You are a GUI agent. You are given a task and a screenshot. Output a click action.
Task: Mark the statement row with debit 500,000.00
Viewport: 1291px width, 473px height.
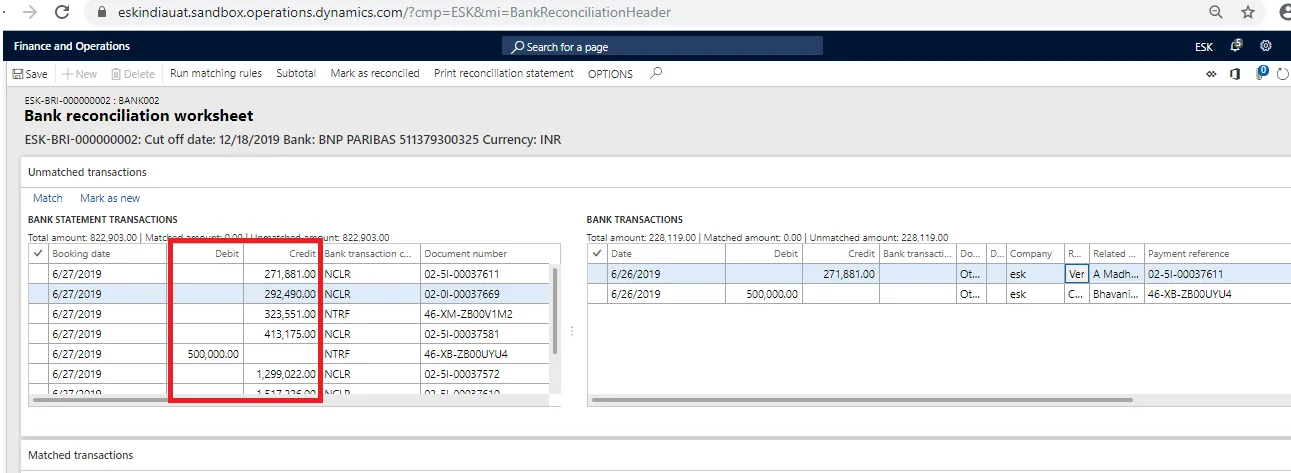38,354
